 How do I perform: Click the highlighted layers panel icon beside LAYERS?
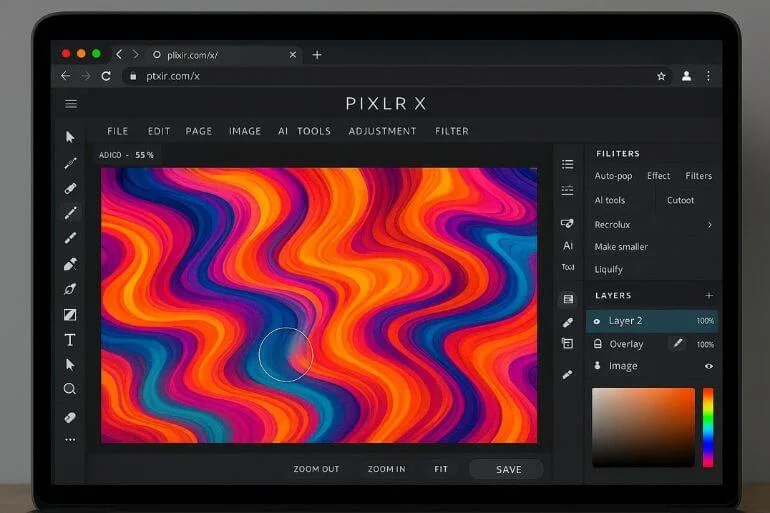click(x=568, y=299)
